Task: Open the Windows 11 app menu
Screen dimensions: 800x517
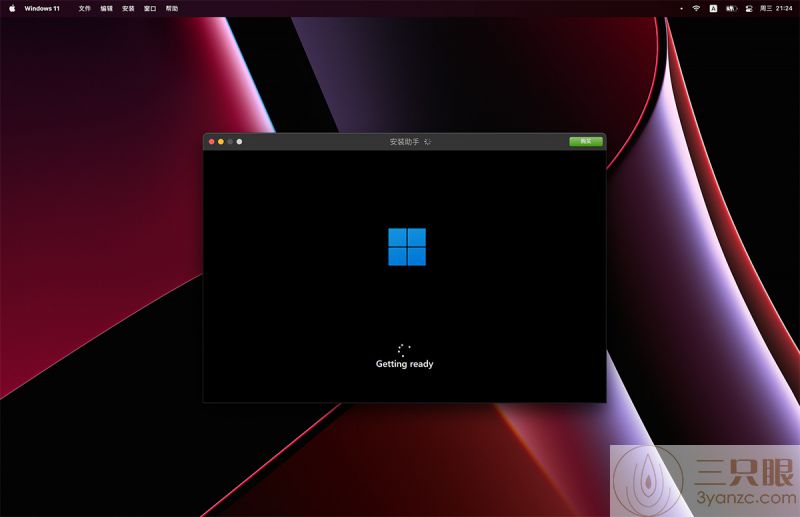Action: pos(42,8)
